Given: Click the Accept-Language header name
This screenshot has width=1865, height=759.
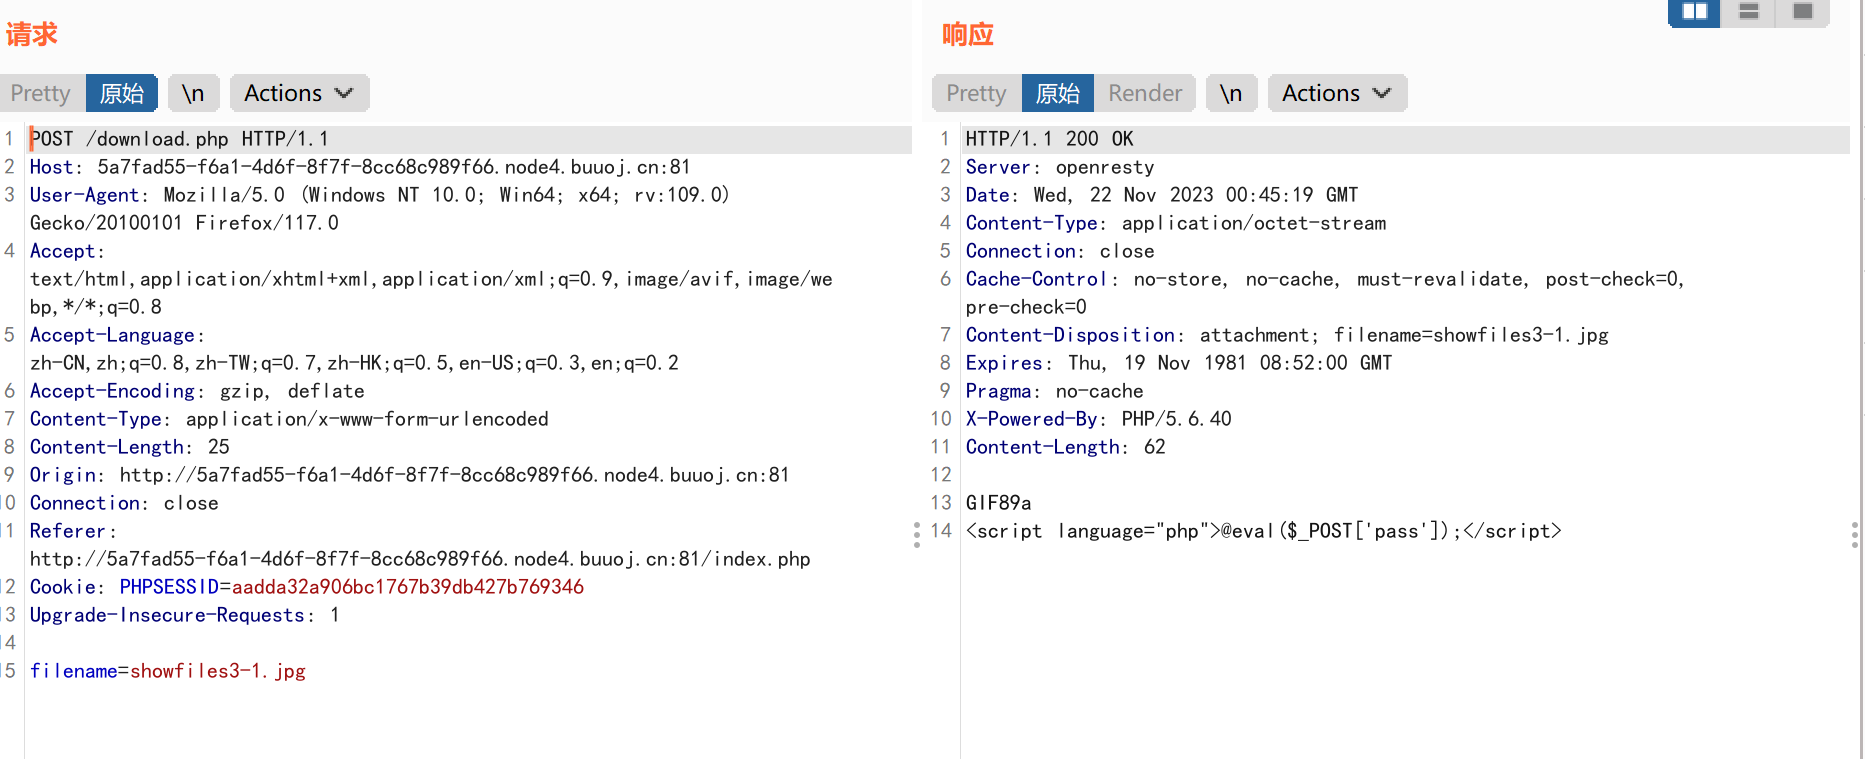Looking at the screenshot, I should tap(112, 335).
